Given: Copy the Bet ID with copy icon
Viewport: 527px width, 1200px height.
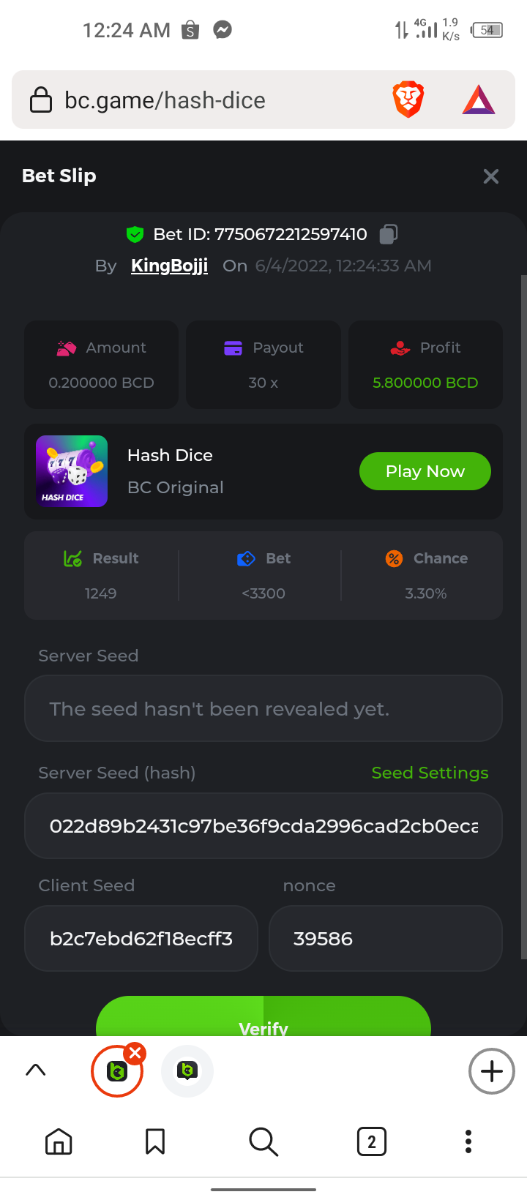Looking at the screenshot, I should [389, 234].
